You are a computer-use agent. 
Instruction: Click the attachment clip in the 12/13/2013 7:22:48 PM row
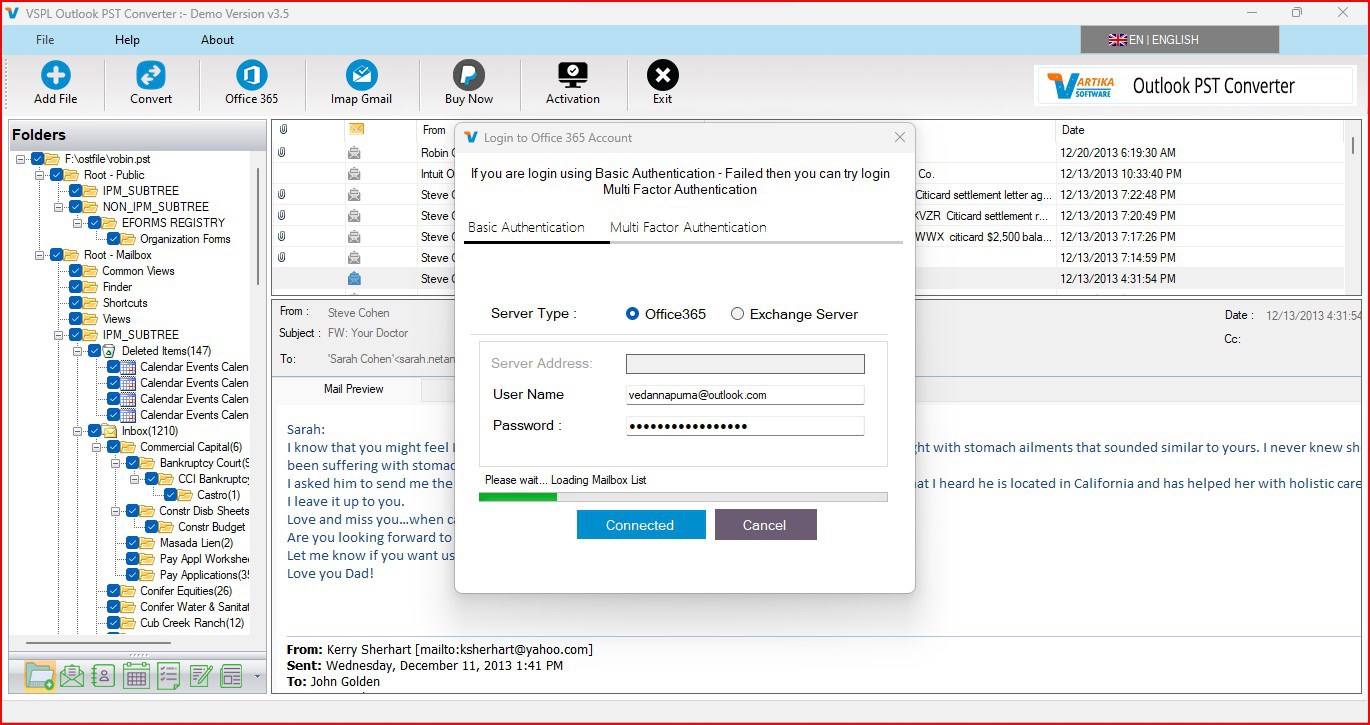[x=283, y=194]
